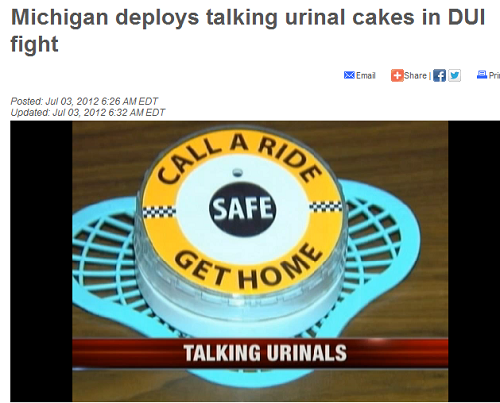Screen dimensions: 500x403
Task: Open the Share text link
Action: 415,76
